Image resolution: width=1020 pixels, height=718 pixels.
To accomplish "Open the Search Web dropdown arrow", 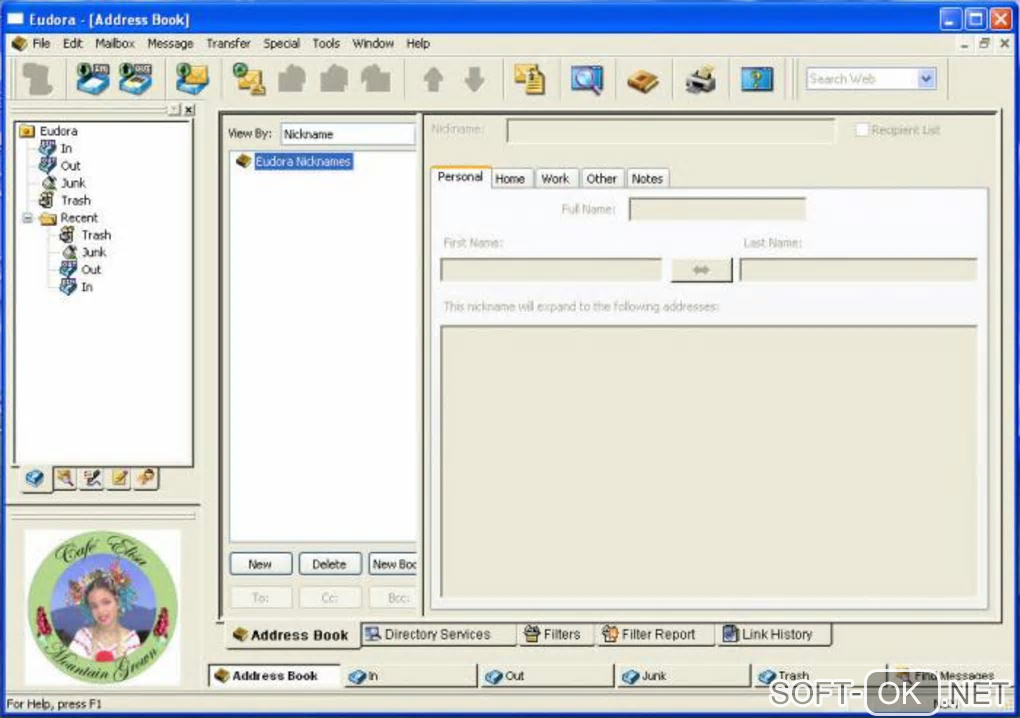I will 926,79.
